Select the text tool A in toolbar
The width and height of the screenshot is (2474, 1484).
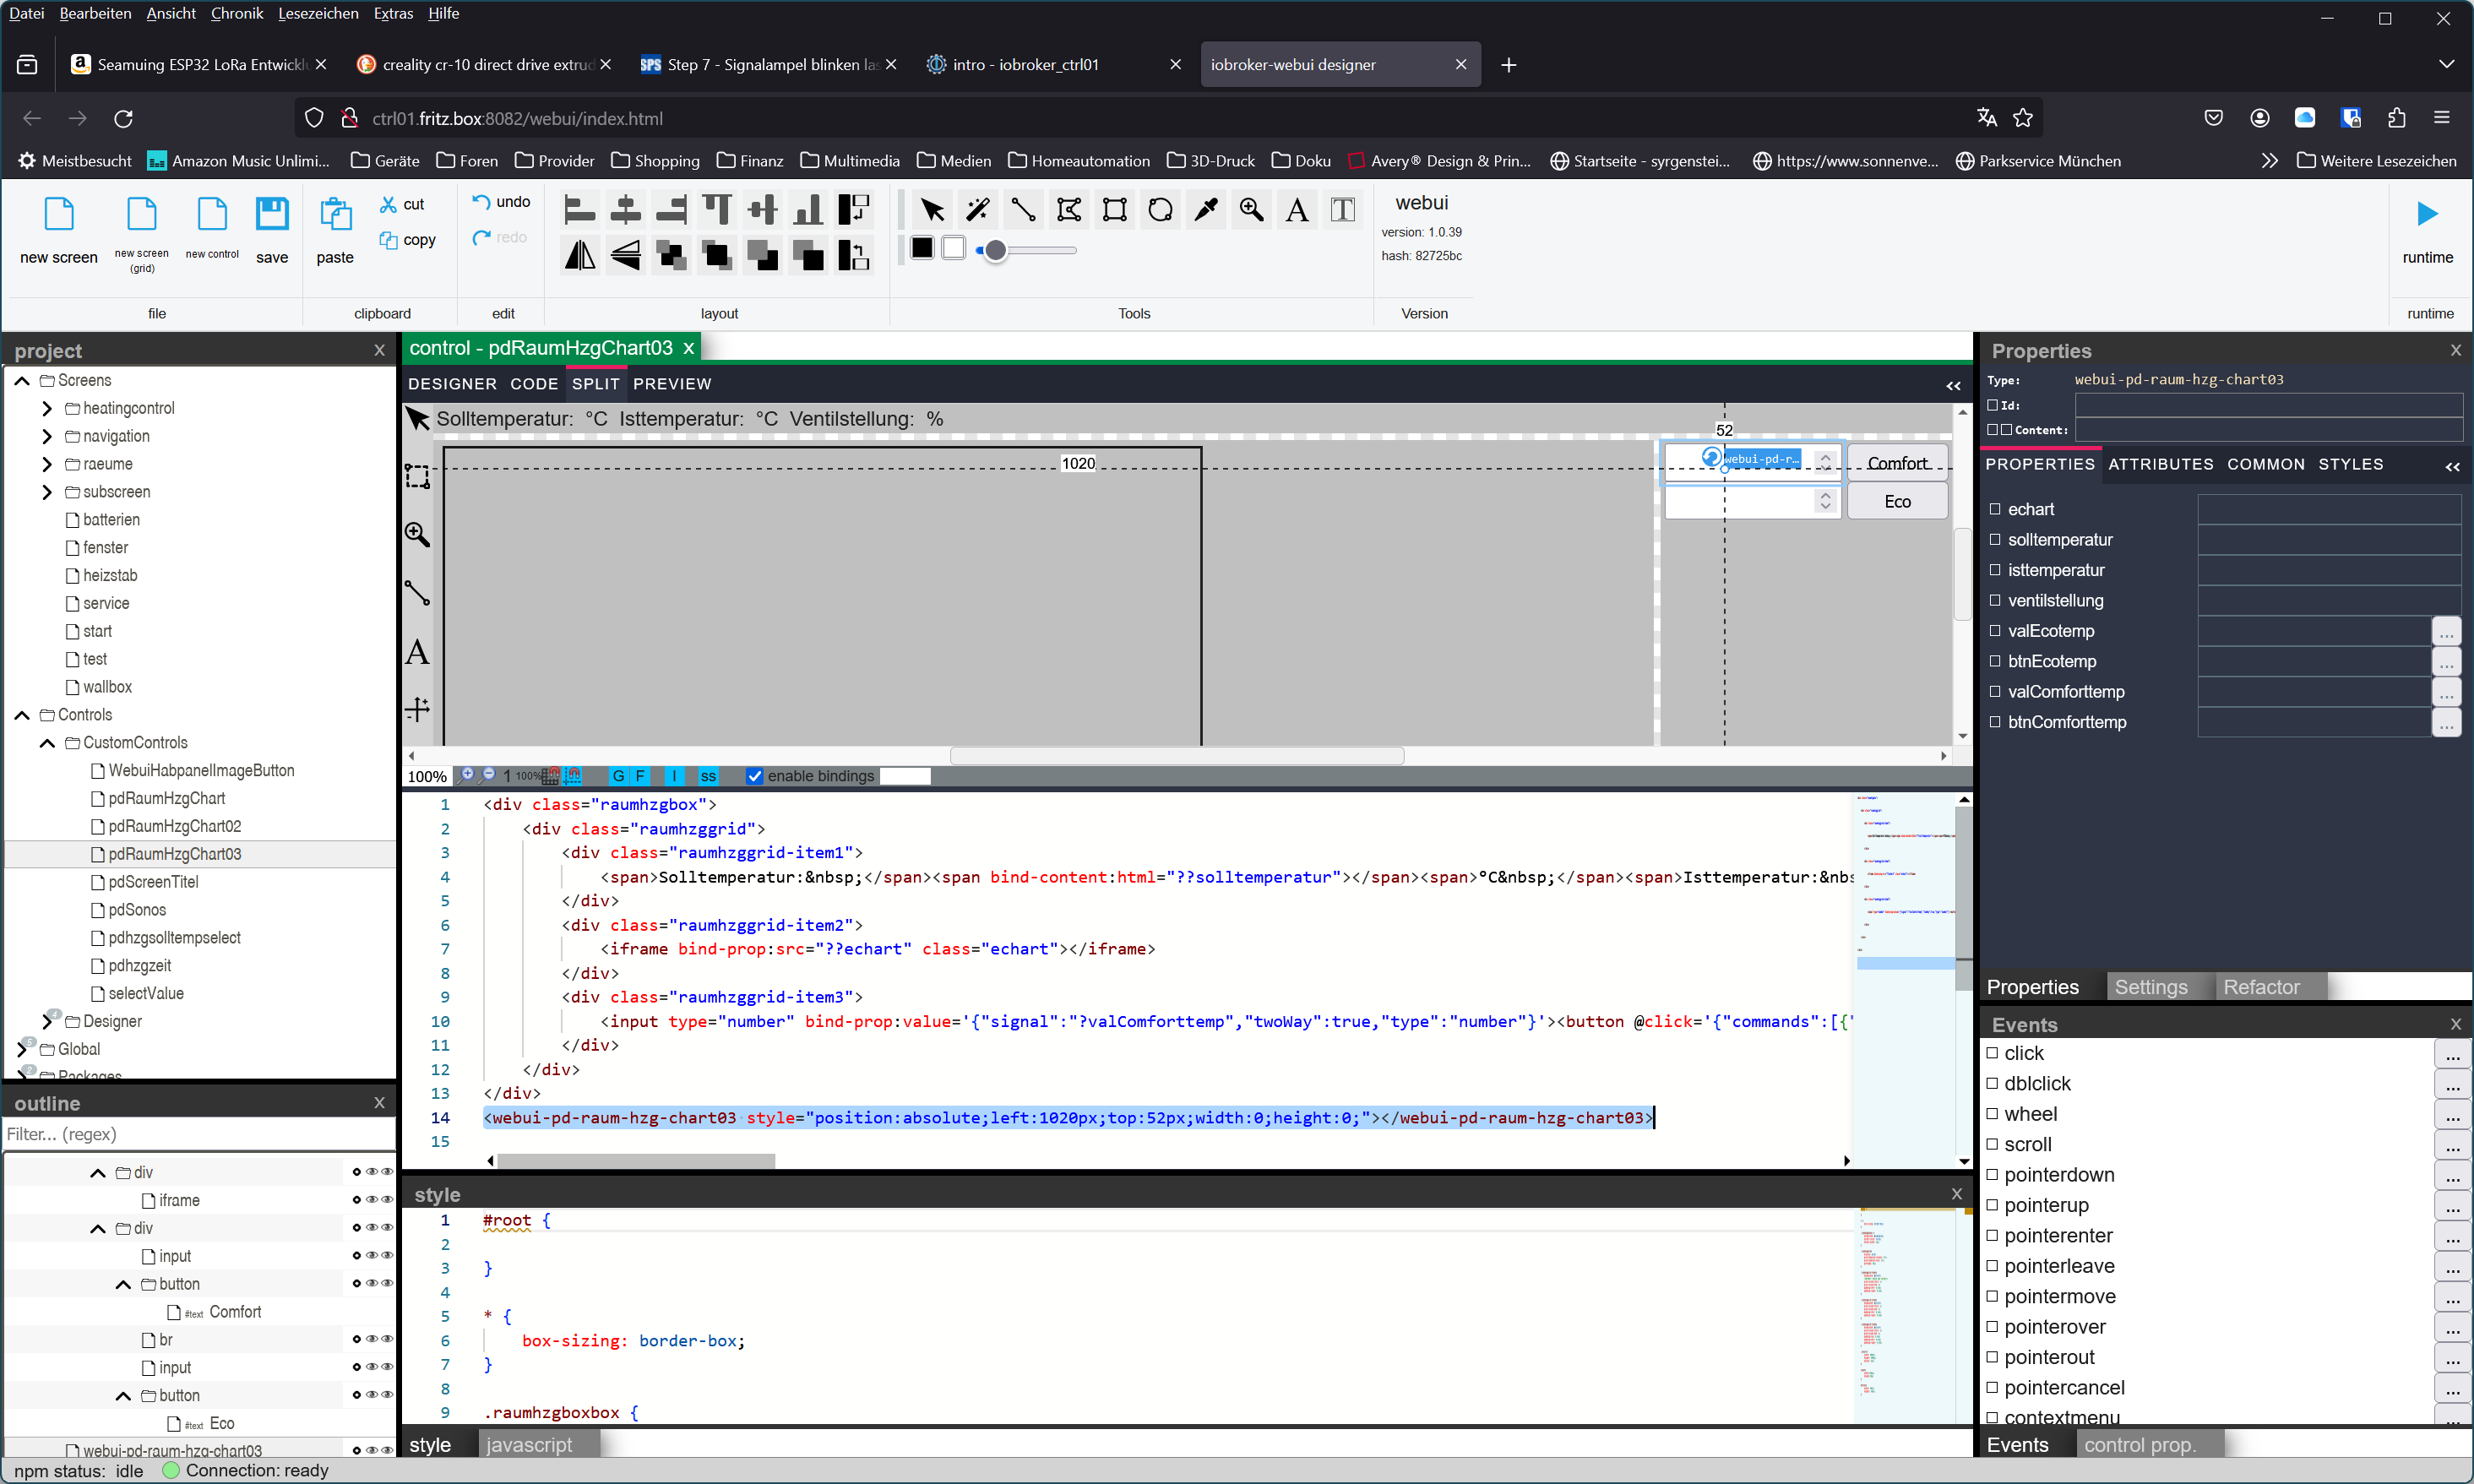(1297, 209)
